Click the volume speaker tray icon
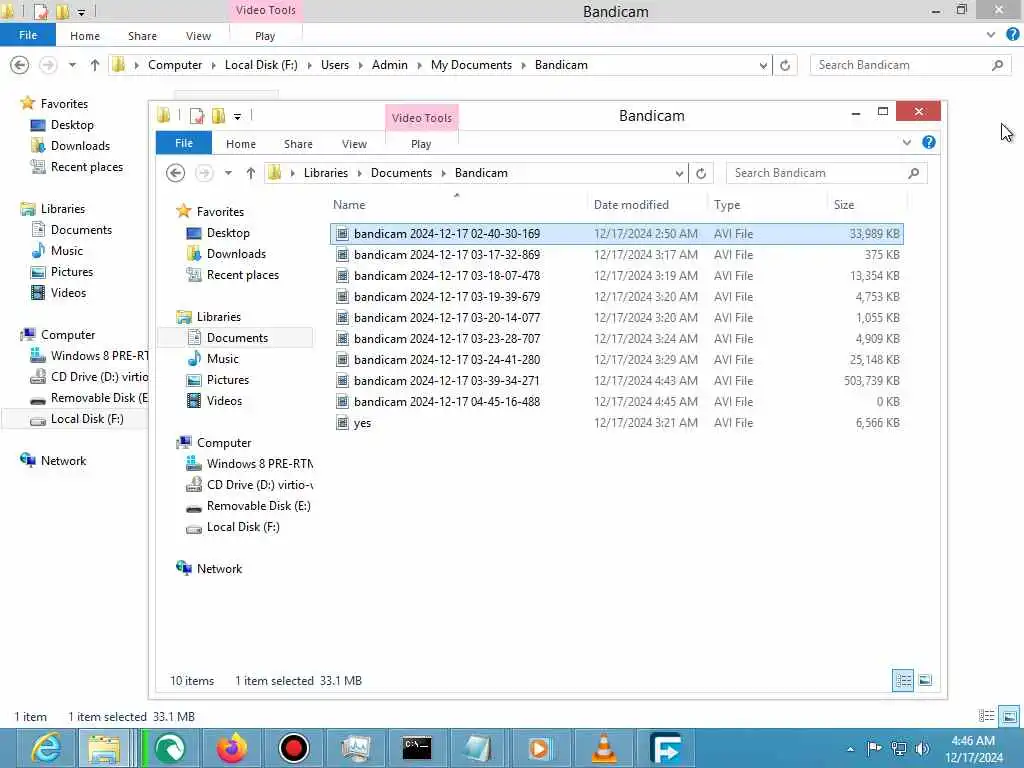The width and height of the screenshot is (1024, 768). (x=922, y=748)
